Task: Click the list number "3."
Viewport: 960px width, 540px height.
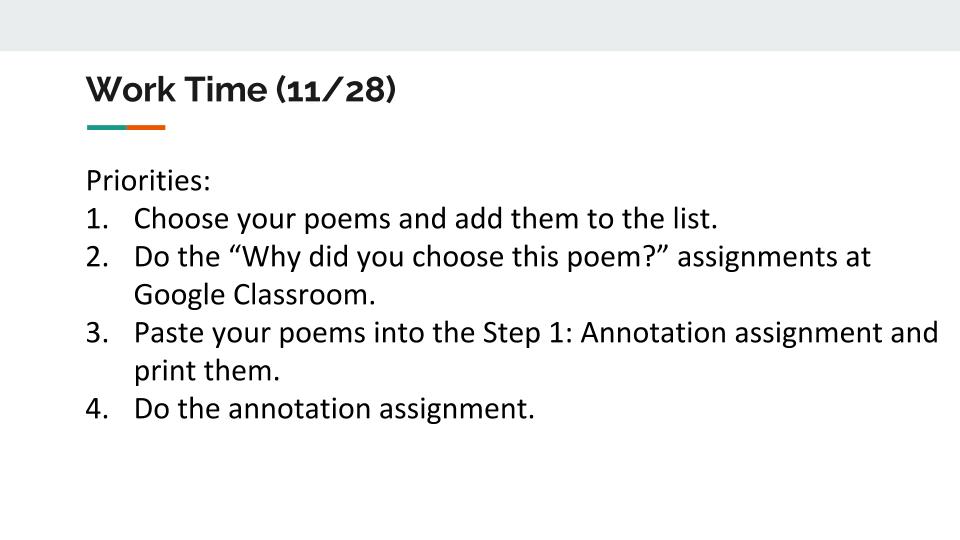Action: (x=97, y=333)
